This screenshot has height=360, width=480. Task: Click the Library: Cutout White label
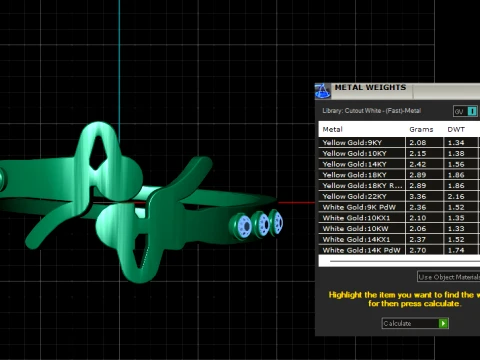[371, 111]
